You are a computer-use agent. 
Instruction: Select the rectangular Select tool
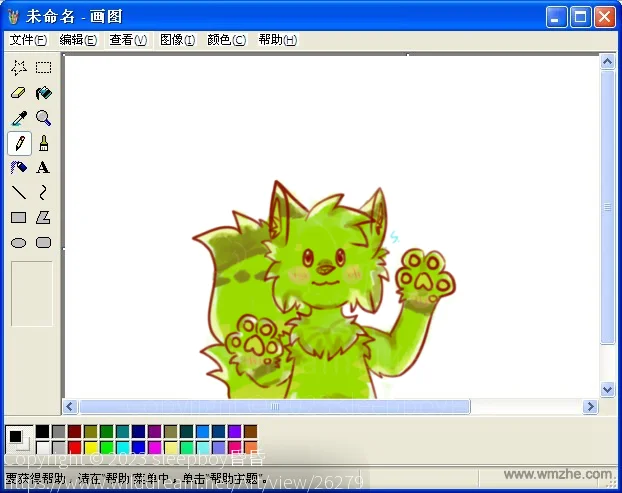[43, 68]
